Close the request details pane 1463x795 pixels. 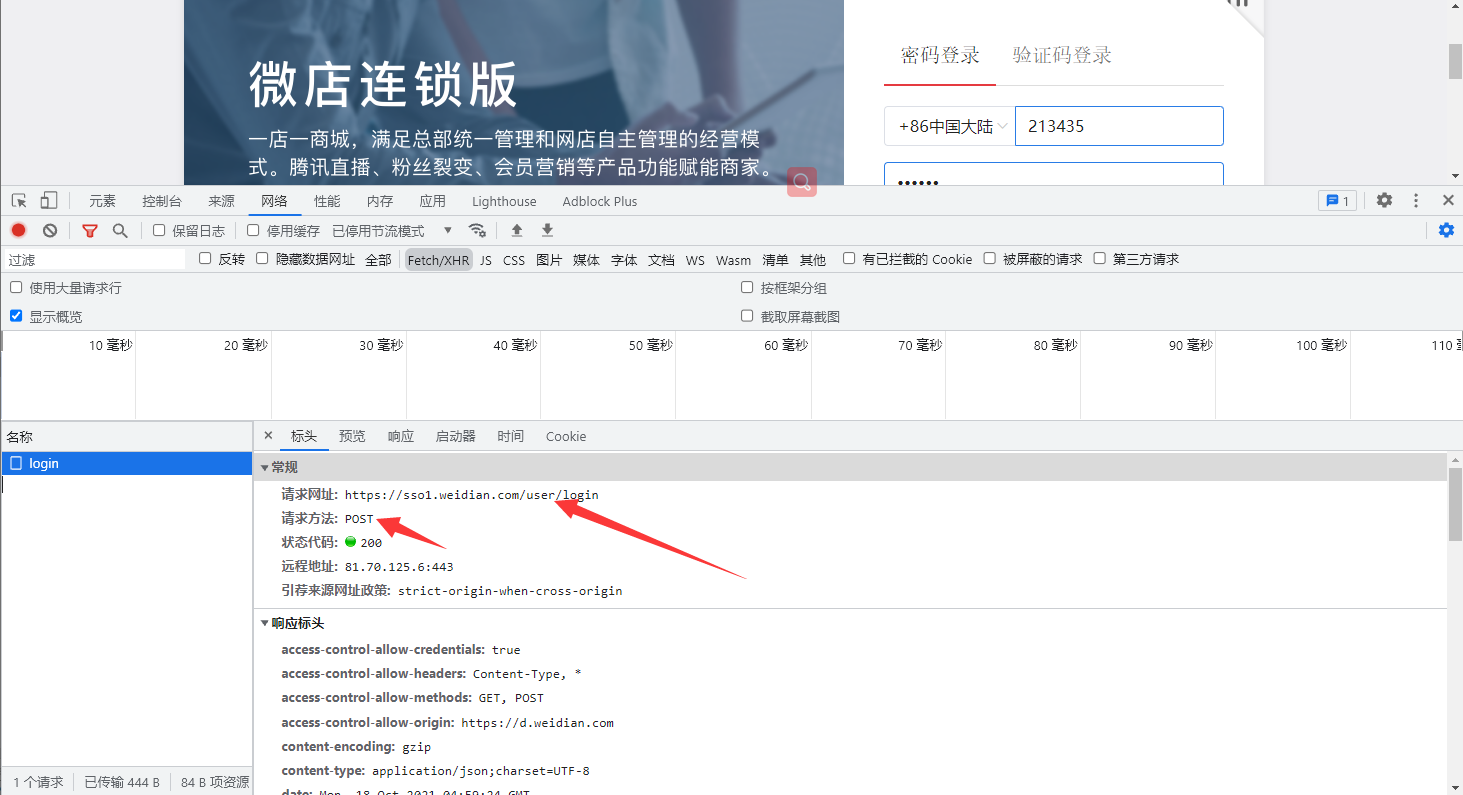tap(268, 436)
